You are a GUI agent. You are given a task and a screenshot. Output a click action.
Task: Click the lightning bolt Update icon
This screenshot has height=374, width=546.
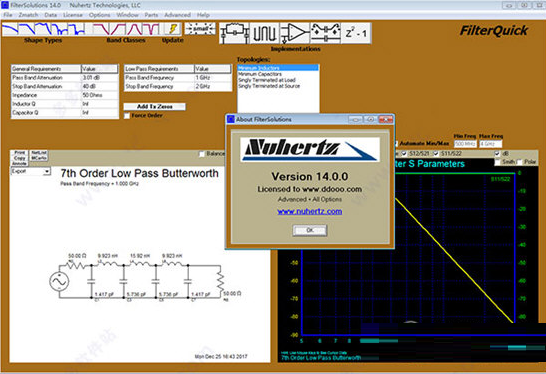point(173,29)
